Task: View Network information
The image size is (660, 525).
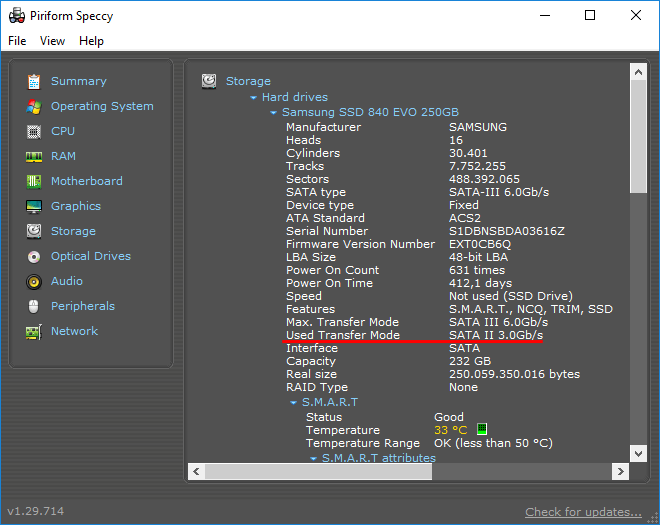Action: pos(75,331)
